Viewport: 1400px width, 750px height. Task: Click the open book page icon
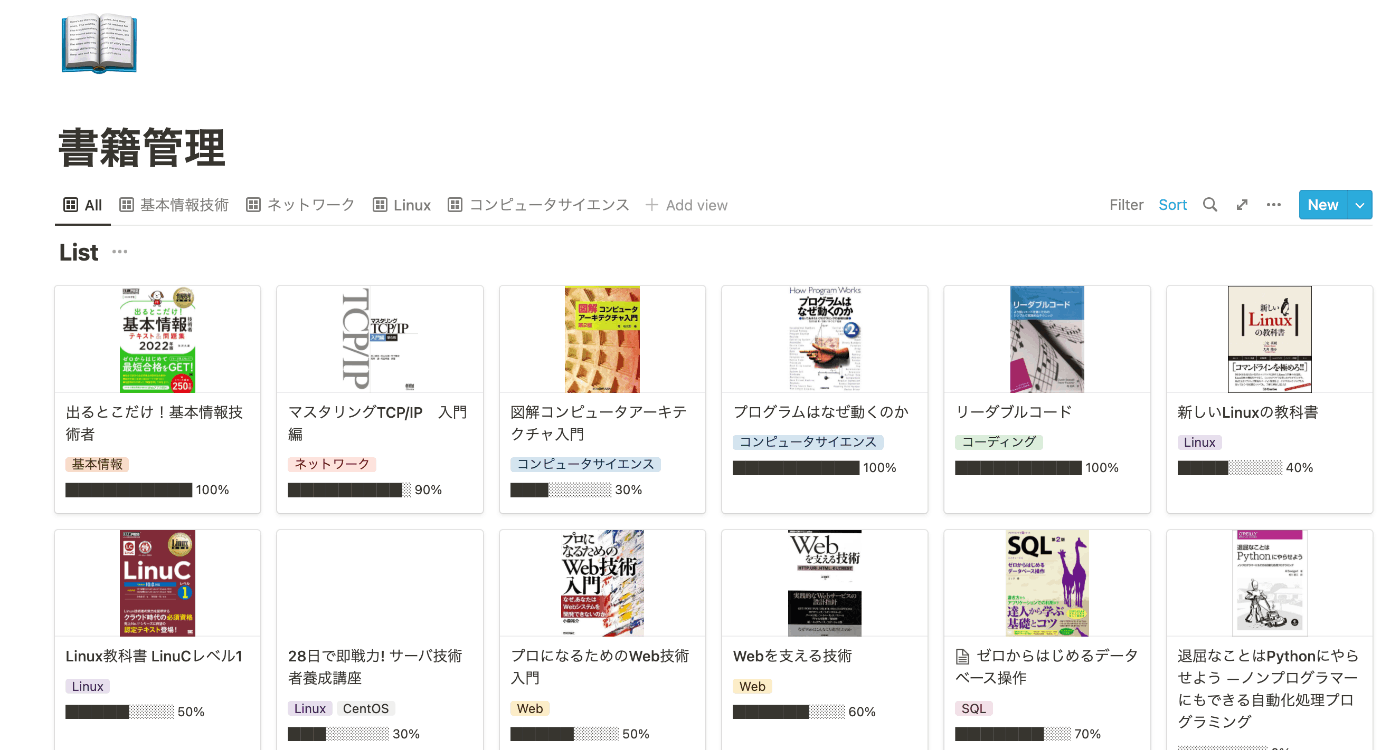tap(99, 43)
